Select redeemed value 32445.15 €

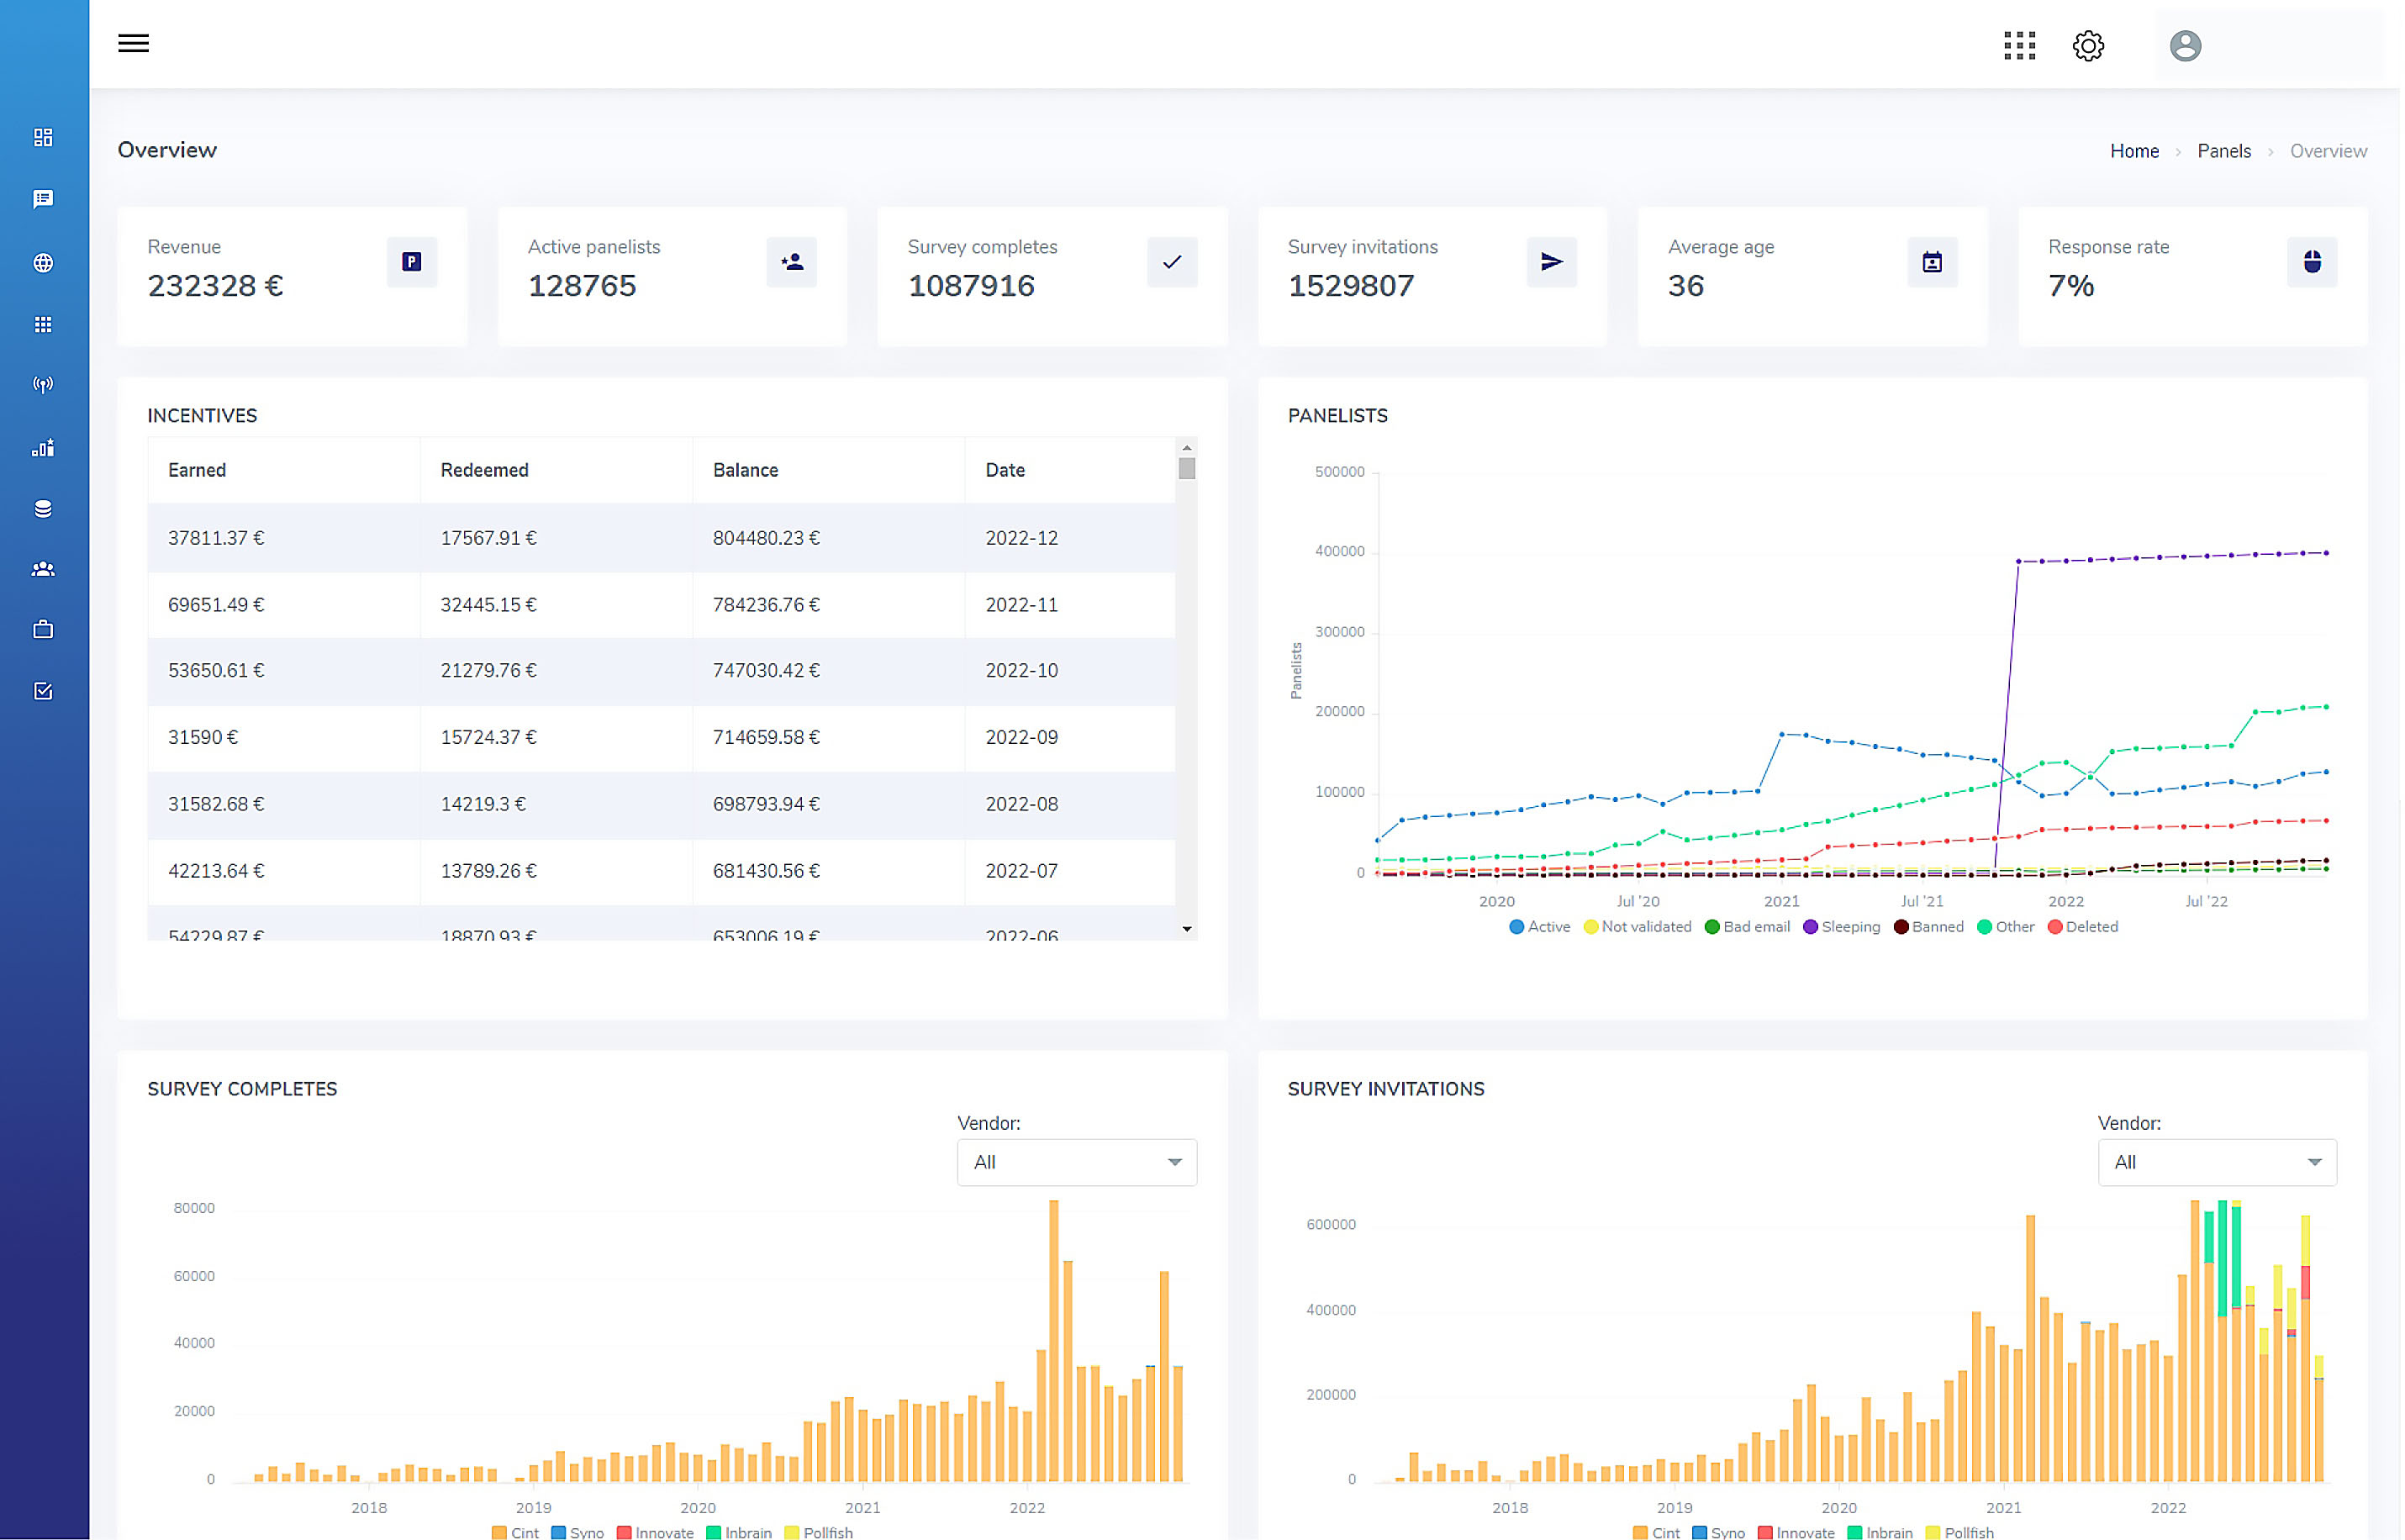point(489,605)
